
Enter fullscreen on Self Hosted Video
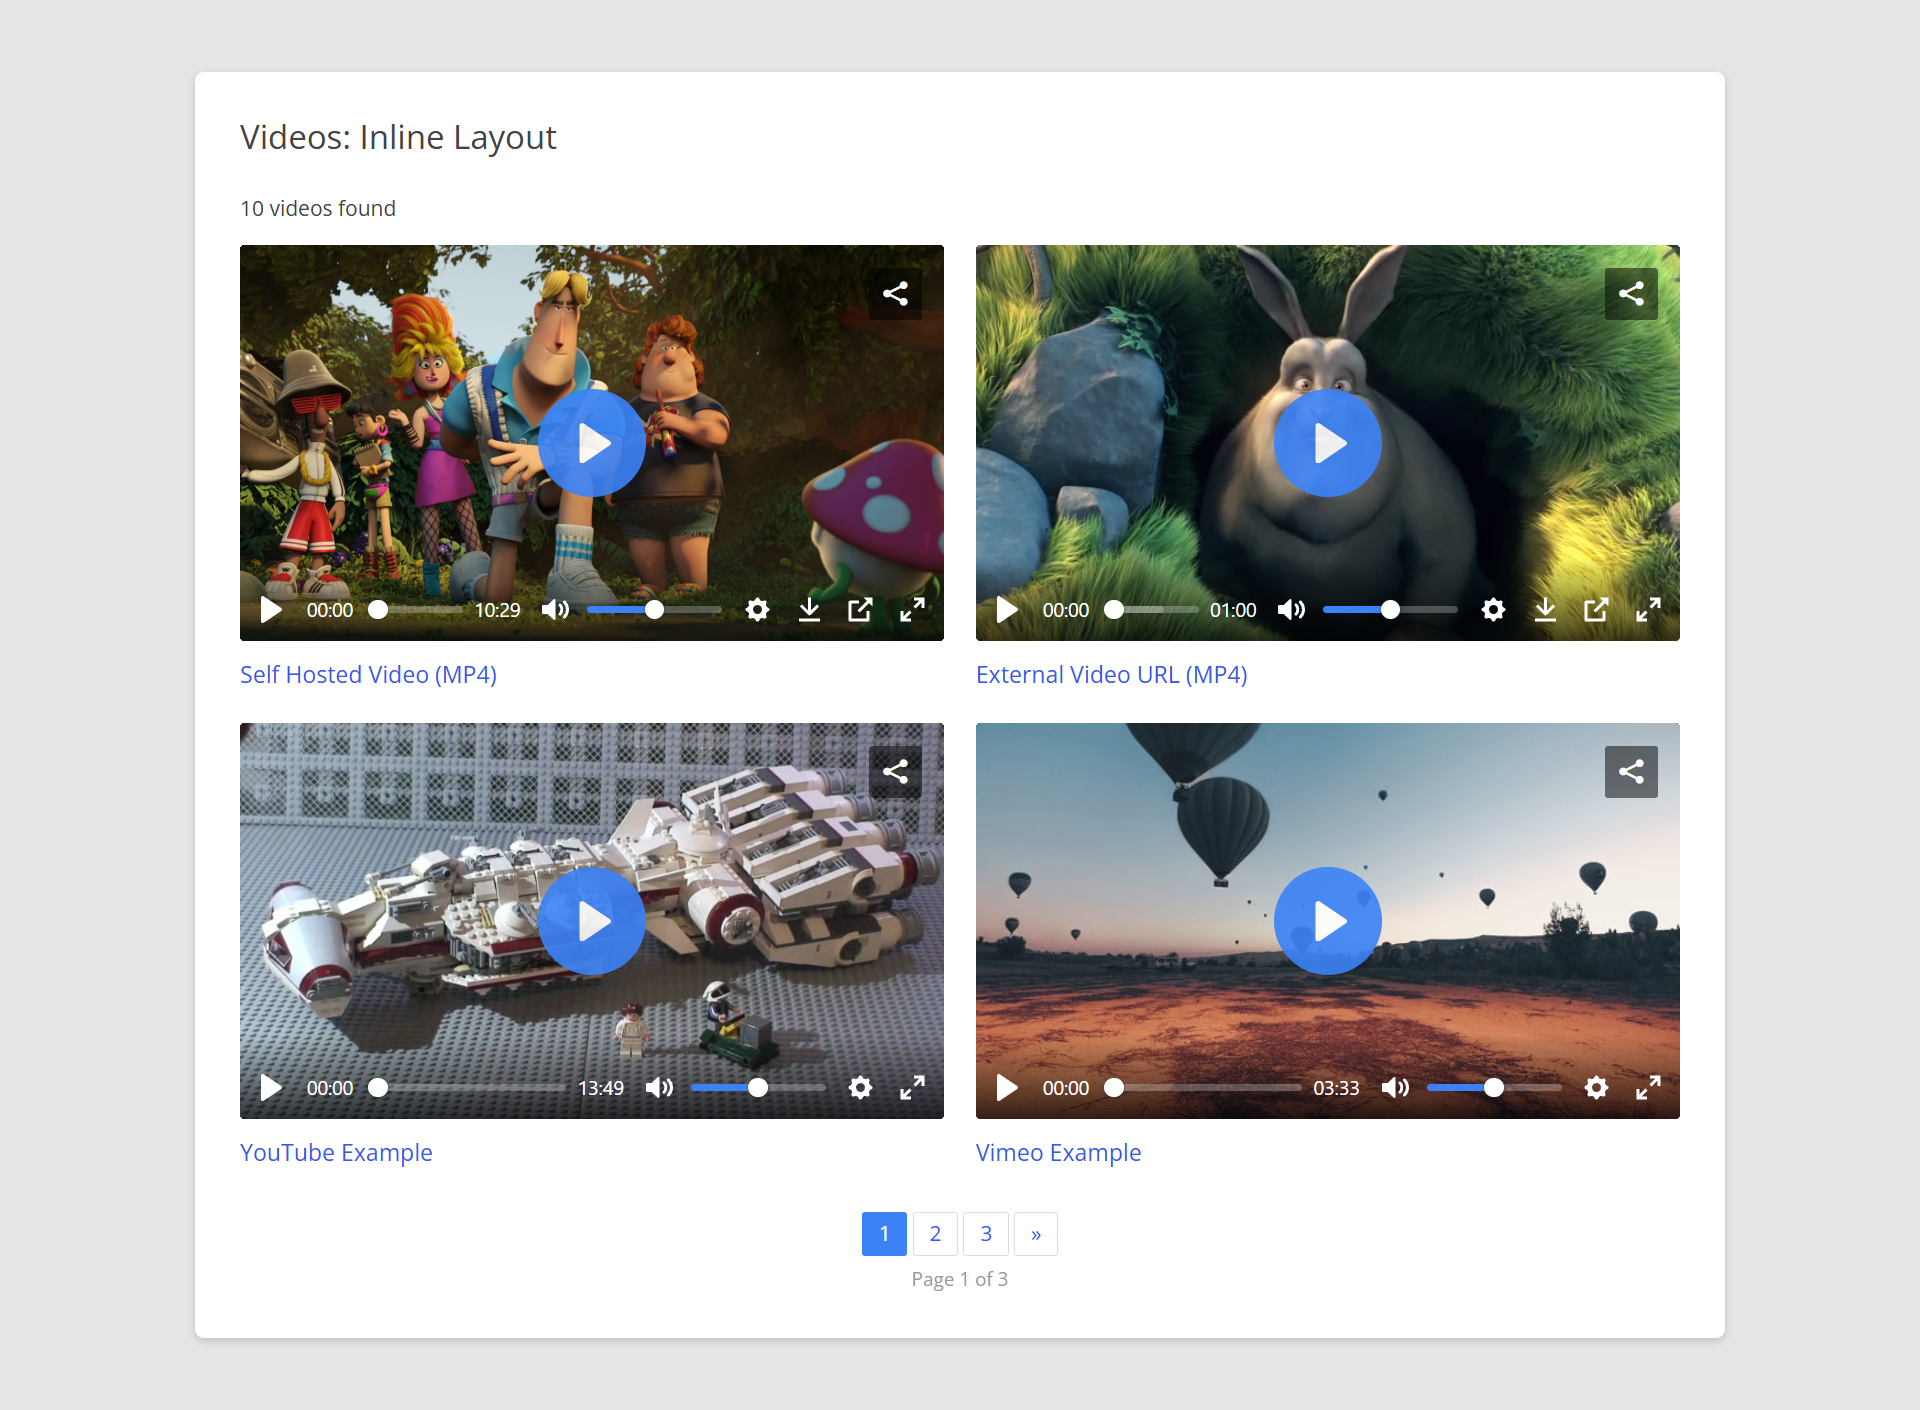click(x=912, y=610)
